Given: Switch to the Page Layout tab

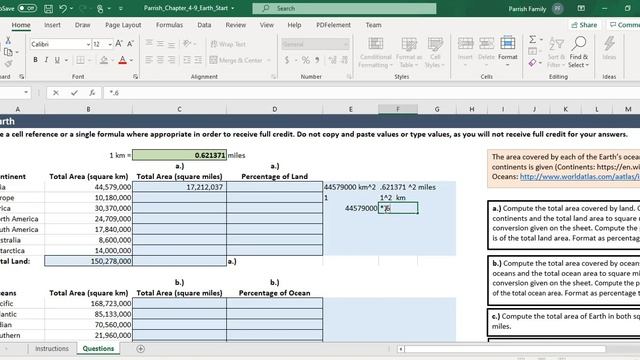Looking at the screenshot, I should (x=123, y=25).
